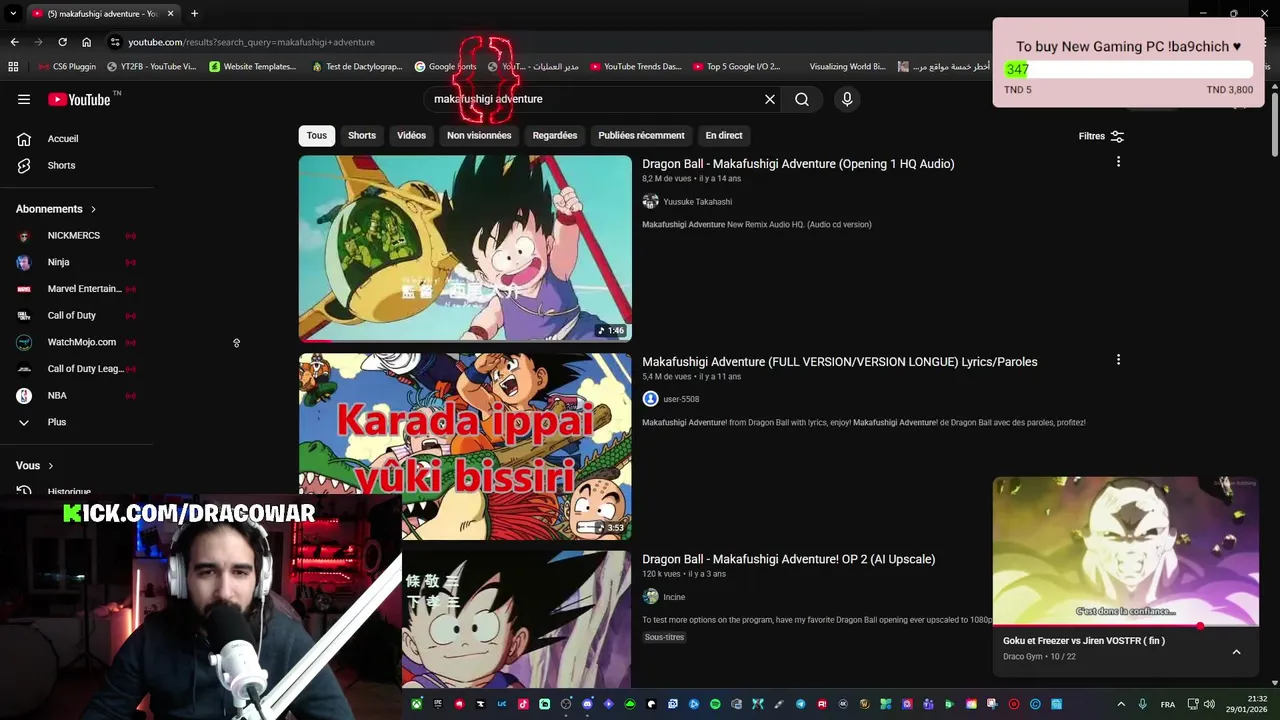The width and height of the screenshot is (1280, 720).
Task: Visit the Incine channel link
Action: tap(674, 597)
